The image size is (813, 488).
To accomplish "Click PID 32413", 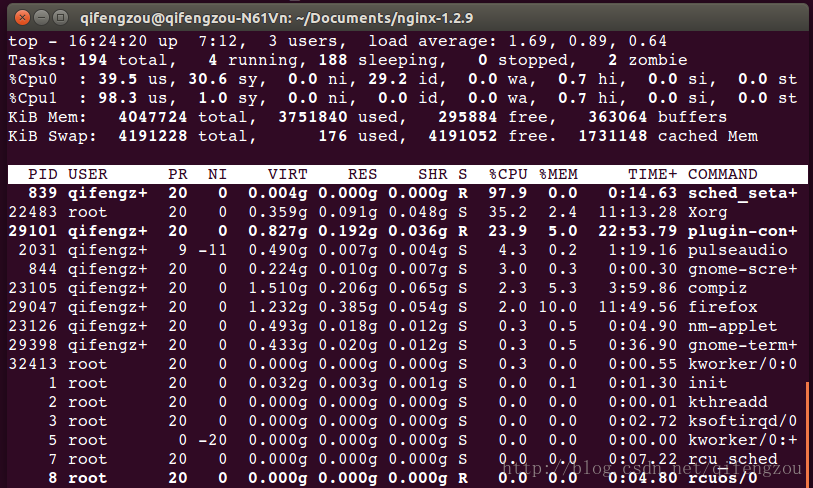I will tap(33, 364).
